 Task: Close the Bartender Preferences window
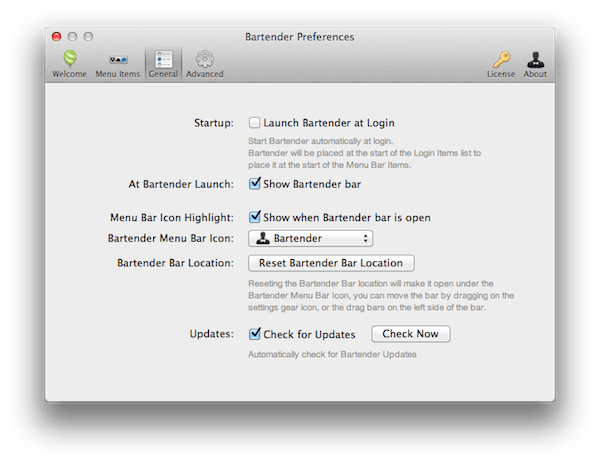pyautogui.click(x=57, y=36)
